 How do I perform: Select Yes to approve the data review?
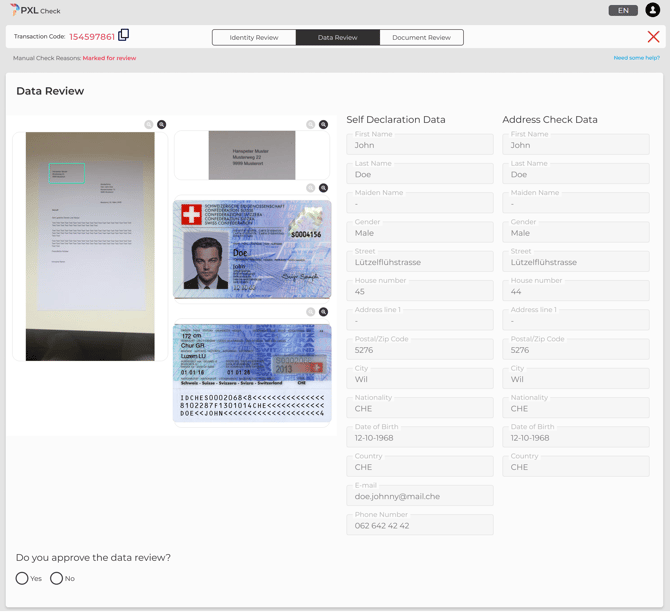tap(22, 578)
